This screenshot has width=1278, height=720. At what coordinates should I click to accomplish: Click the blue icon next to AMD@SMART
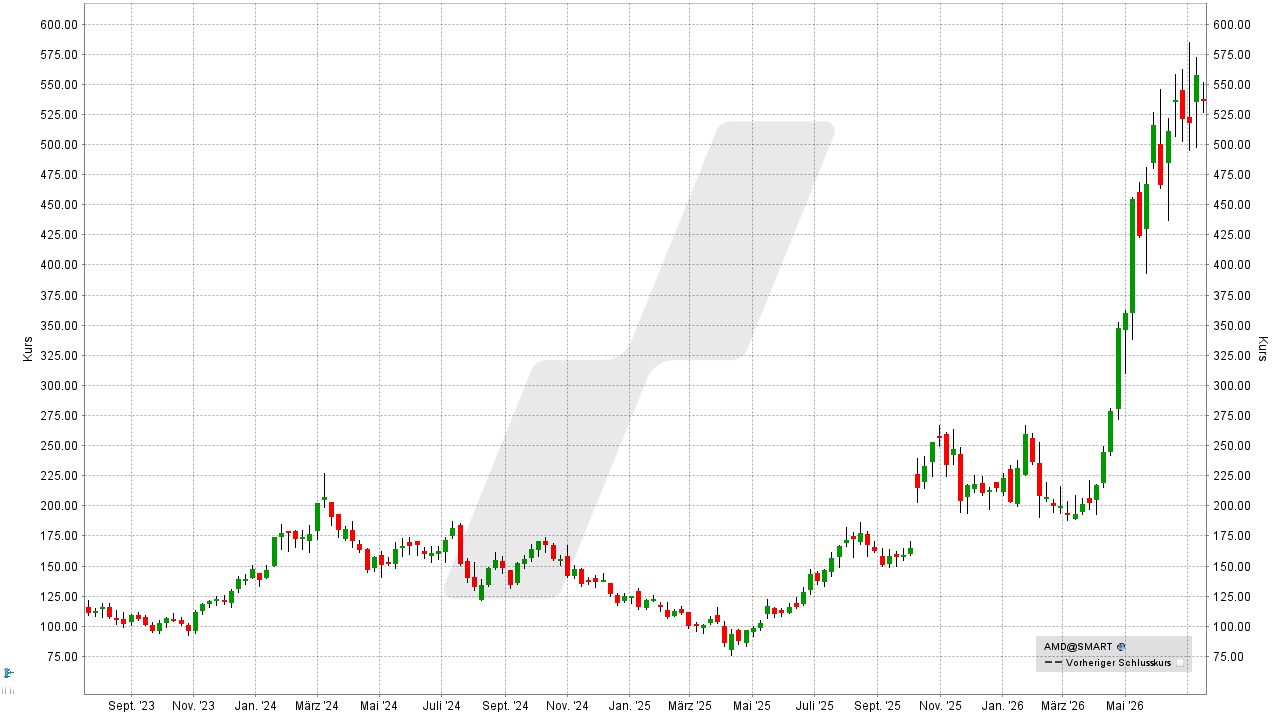(x=1122, y=647)
